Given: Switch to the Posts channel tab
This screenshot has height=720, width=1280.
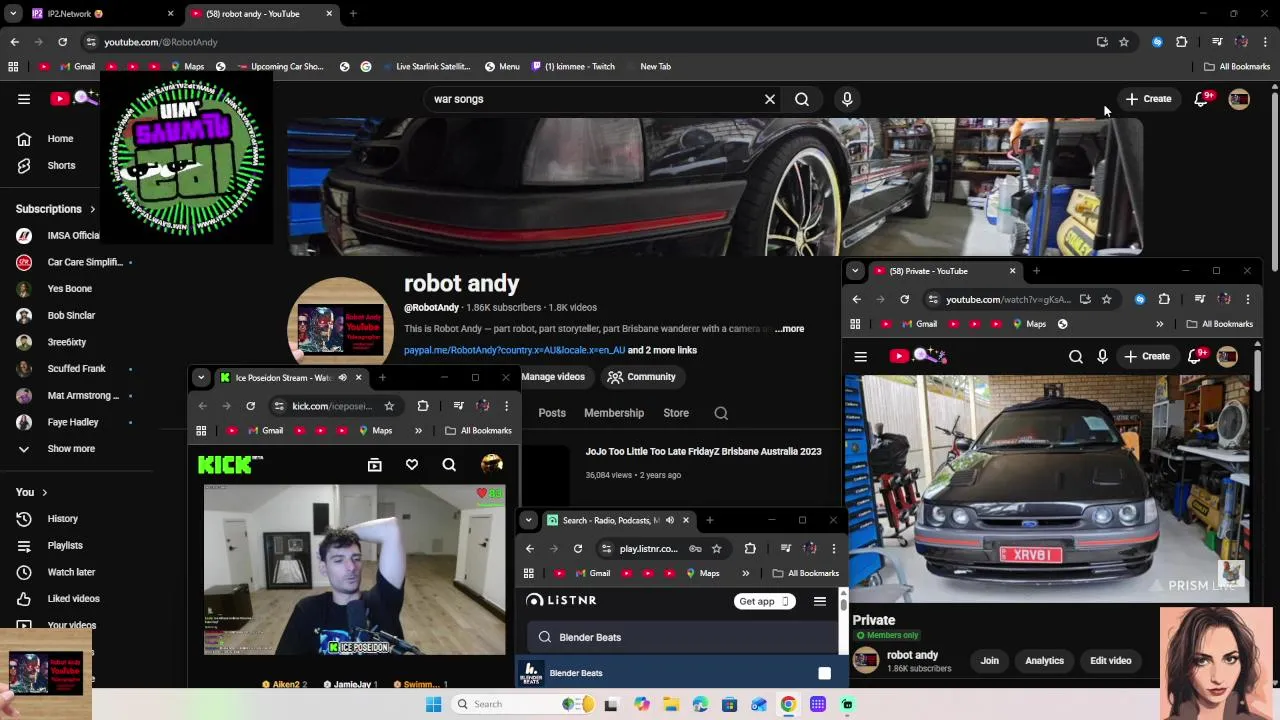Looking at the screenshot, I should point(552,413).
